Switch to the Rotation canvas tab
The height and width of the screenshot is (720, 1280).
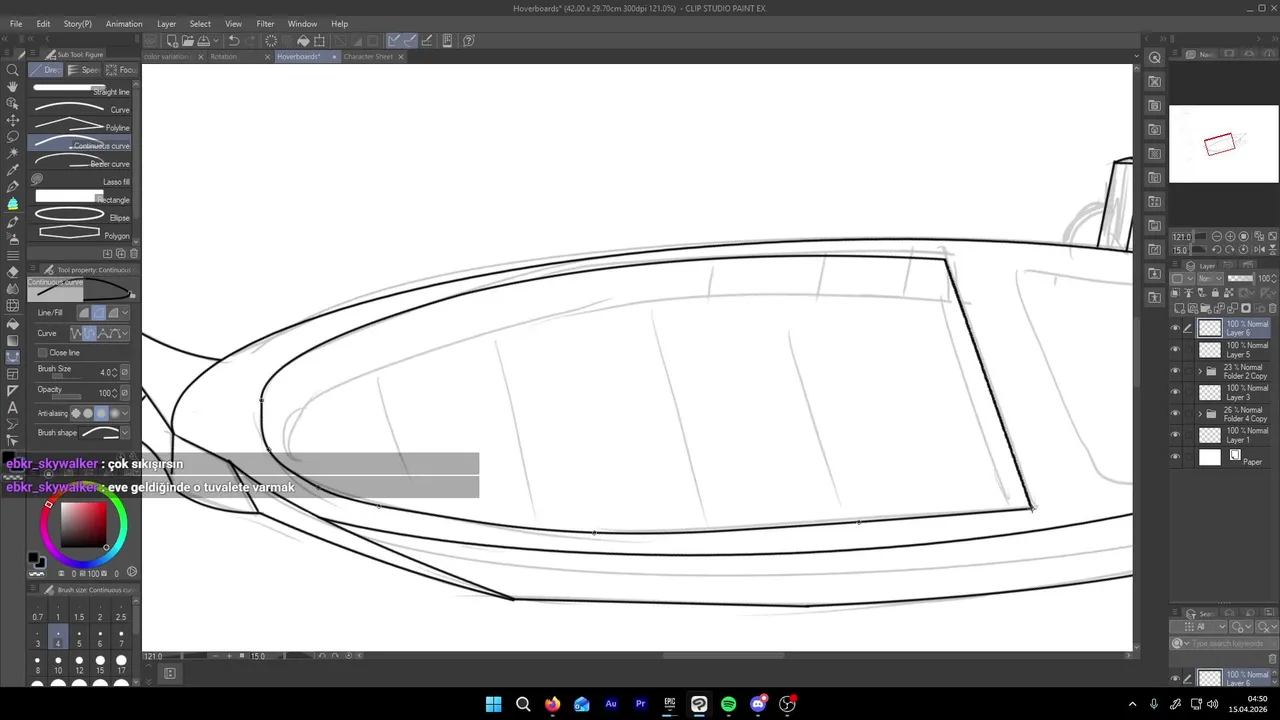(224, 57)
